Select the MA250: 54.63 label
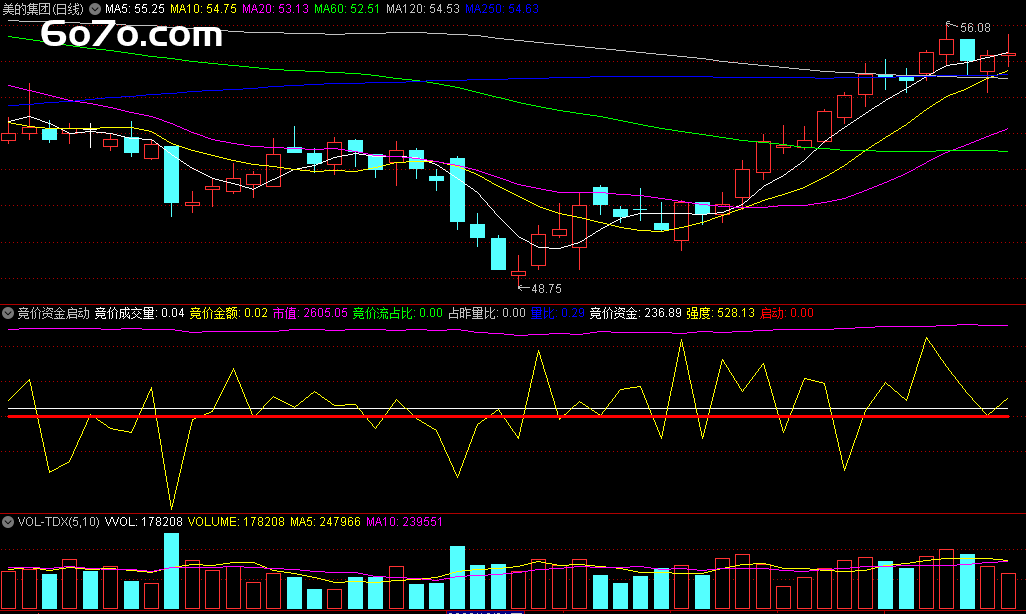Screen dimensions: 1026x614 (x=502, y=9)
